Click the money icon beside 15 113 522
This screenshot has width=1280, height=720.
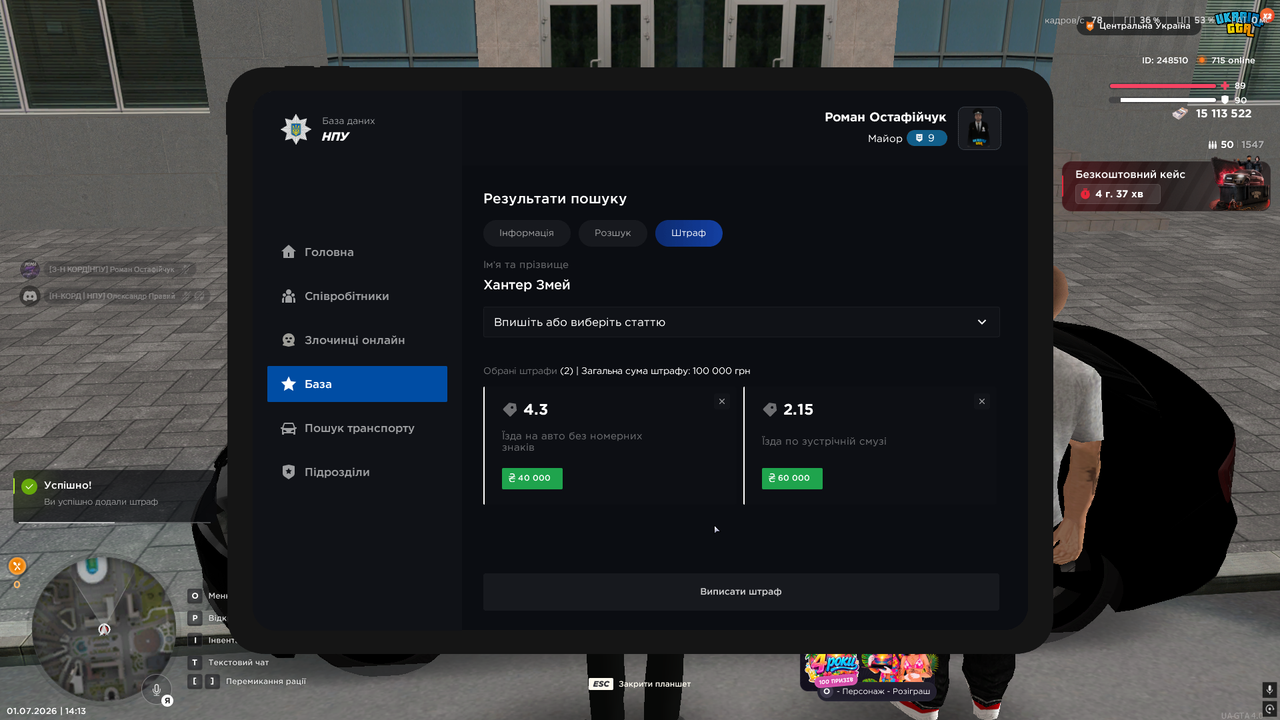click(x=1180, y=114)
